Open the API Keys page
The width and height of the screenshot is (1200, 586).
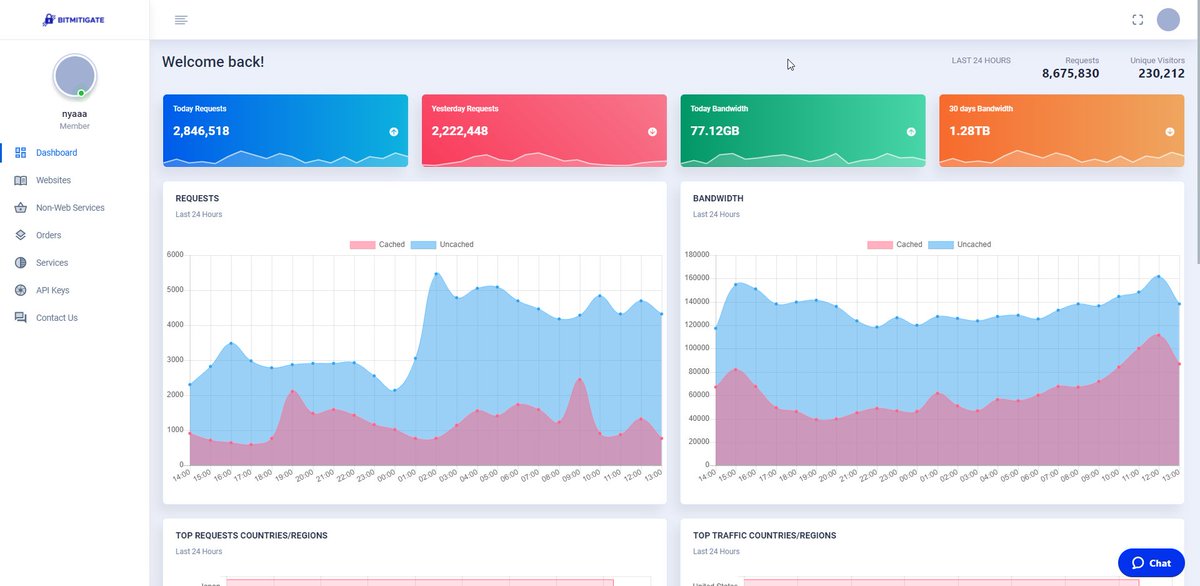pyautogui.click(x=53, y=290)
